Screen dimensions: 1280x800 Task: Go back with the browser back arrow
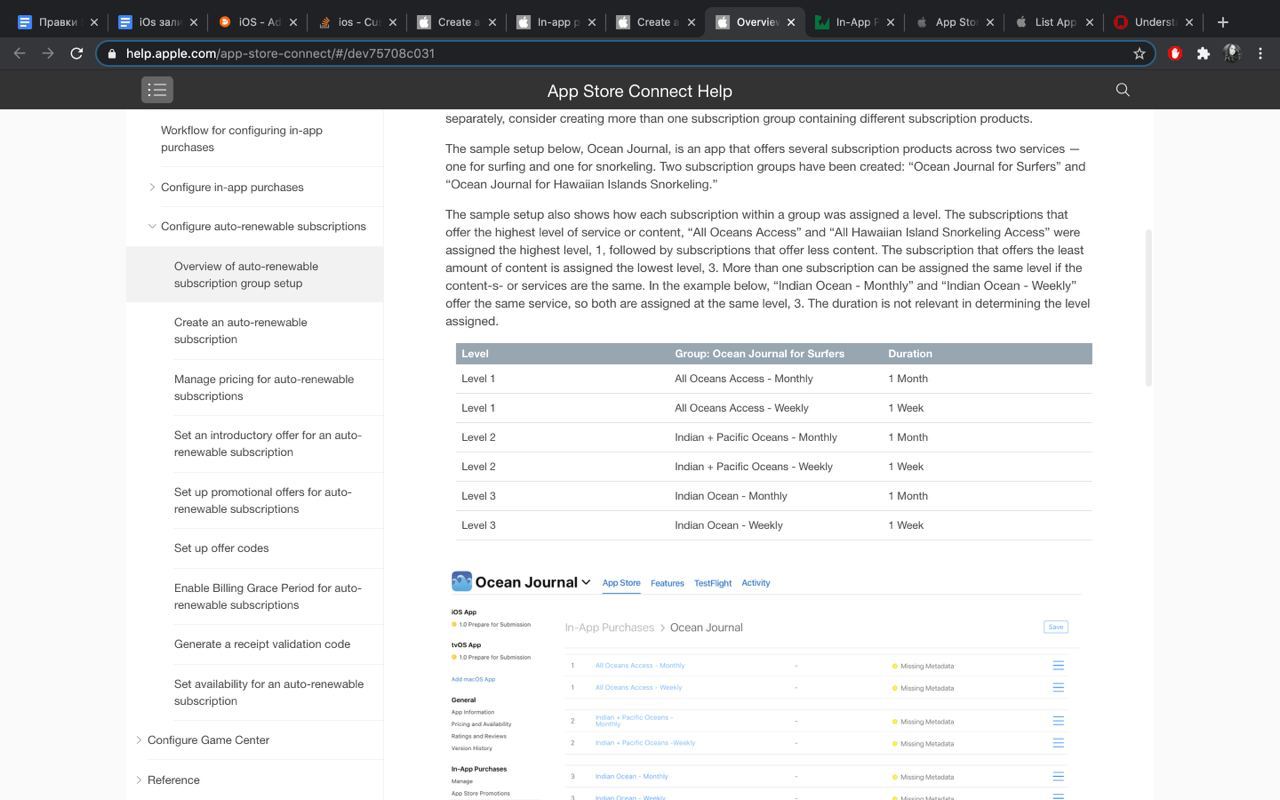tap(20, 53)
